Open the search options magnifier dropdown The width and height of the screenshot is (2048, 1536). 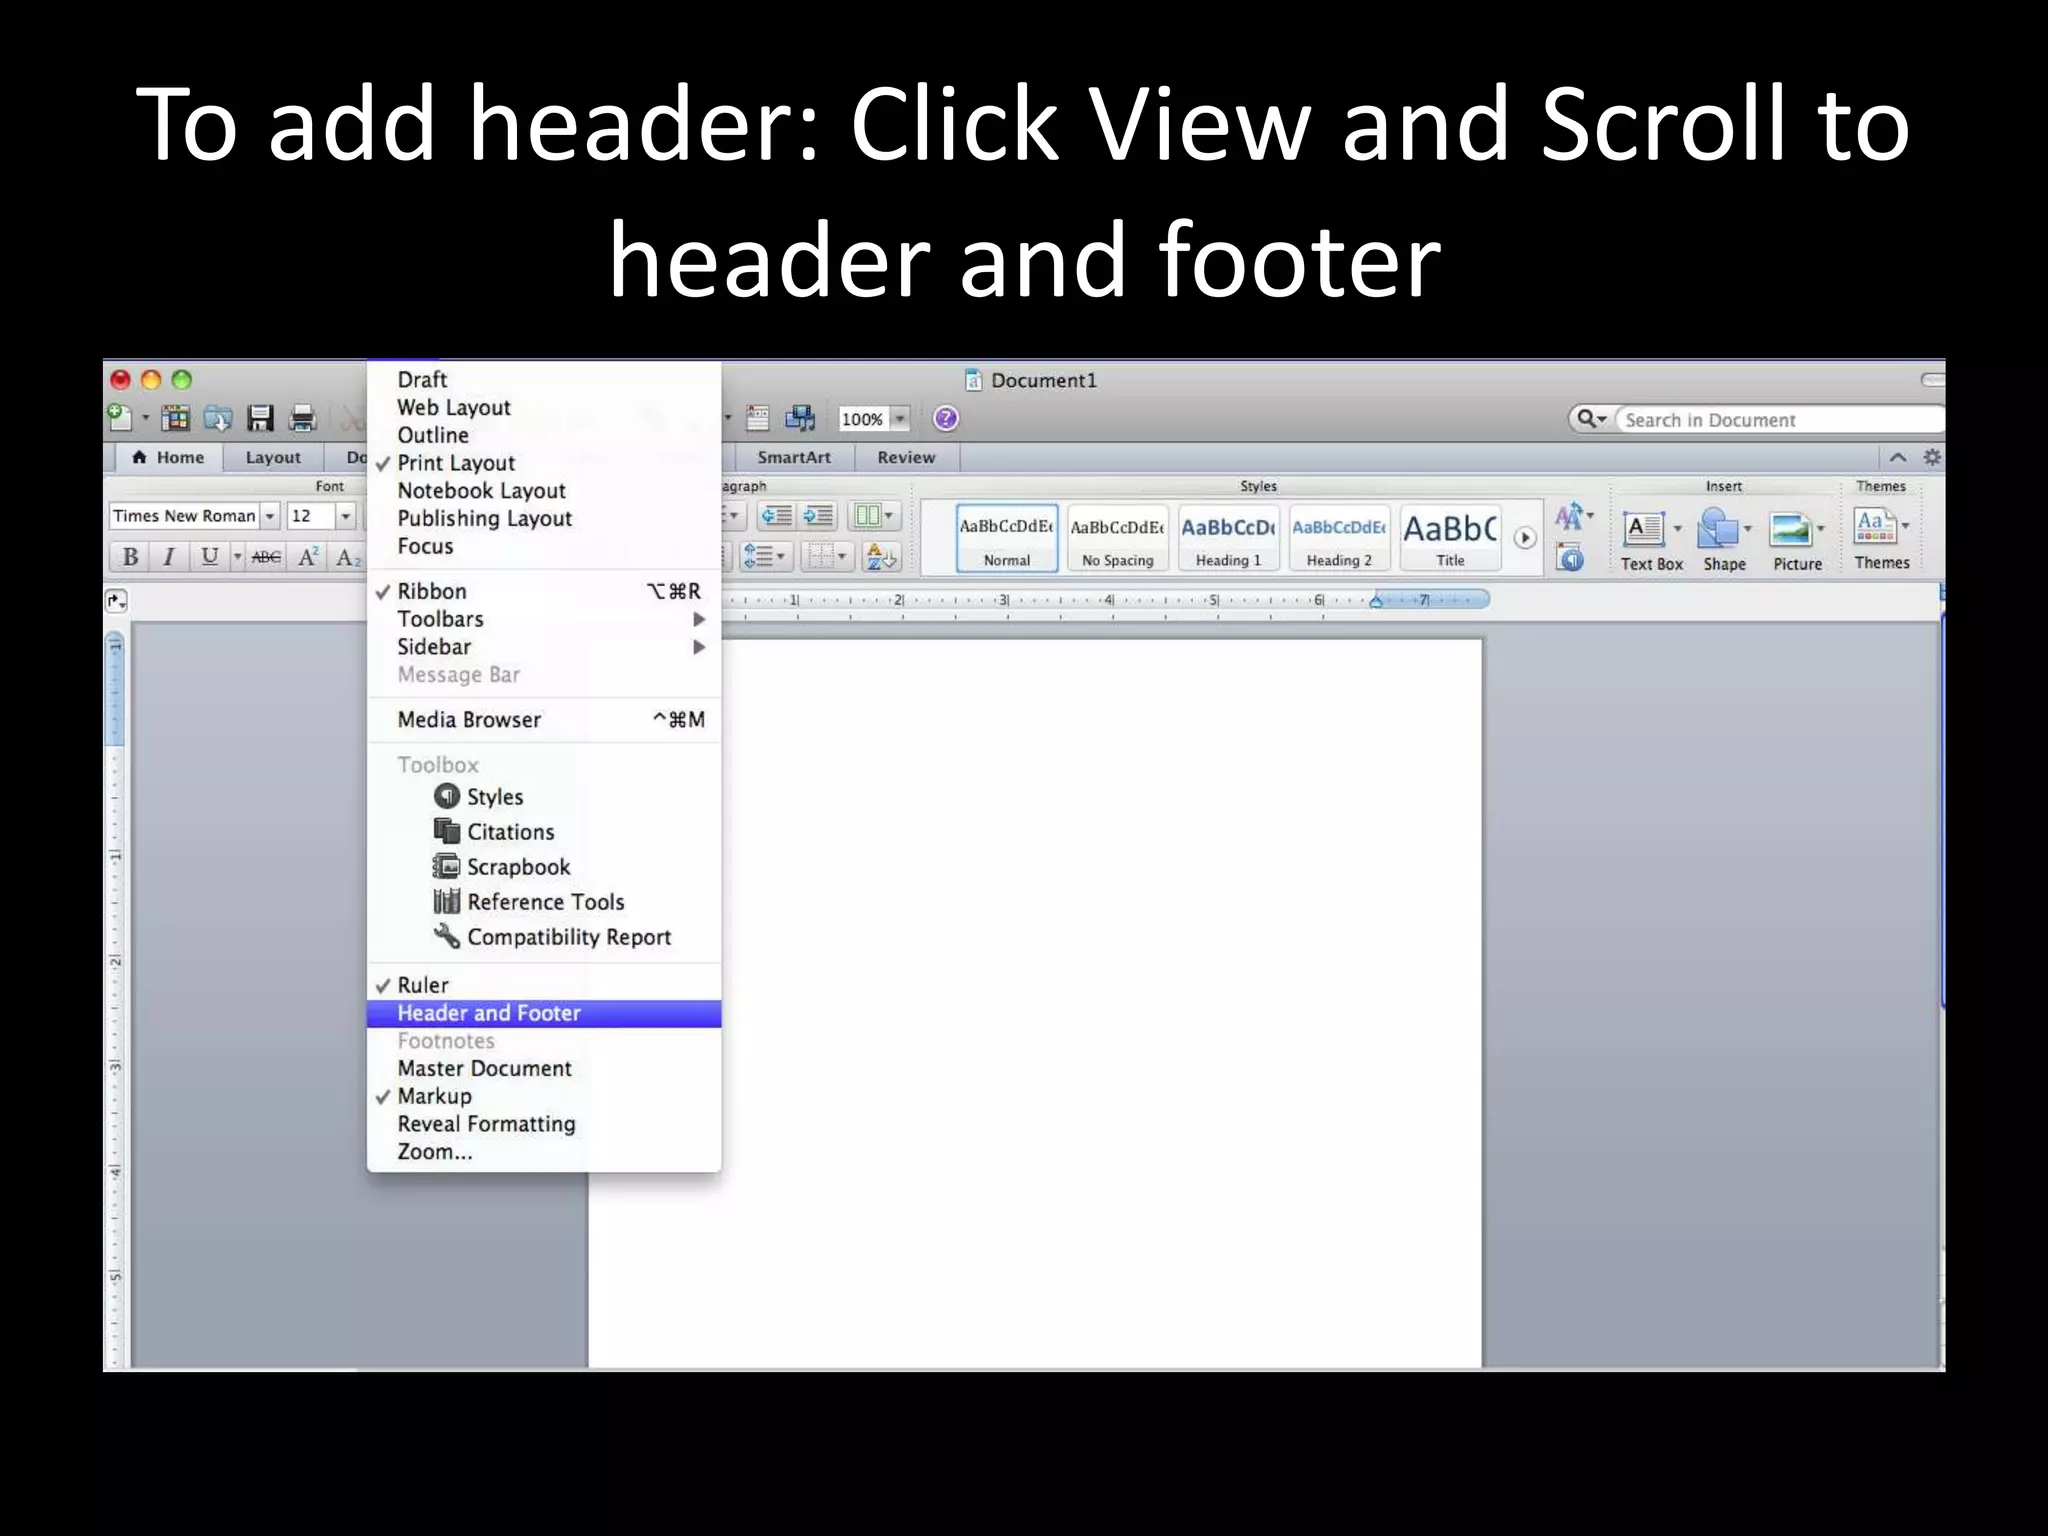pos(1591,419)
